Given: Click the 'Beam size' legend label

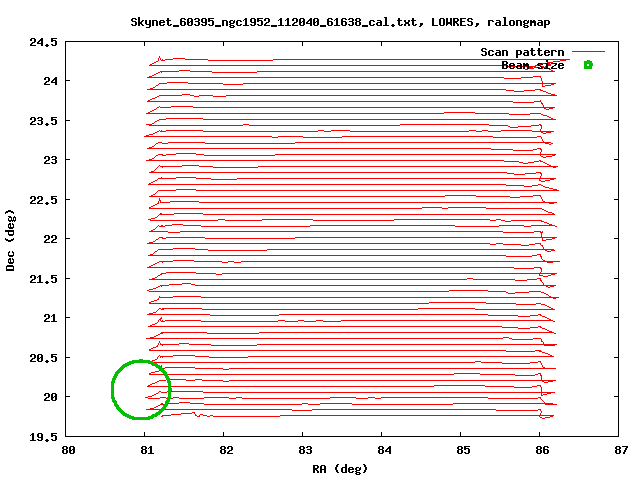Looking at the screenshot, I should click(533, 65).
